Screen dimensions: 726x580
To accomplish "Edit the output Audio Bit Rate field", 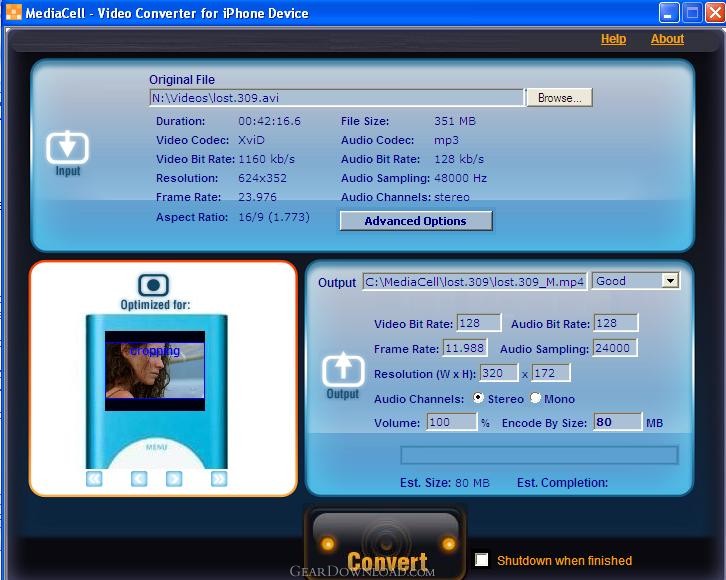I will click(x=616, y=323).
